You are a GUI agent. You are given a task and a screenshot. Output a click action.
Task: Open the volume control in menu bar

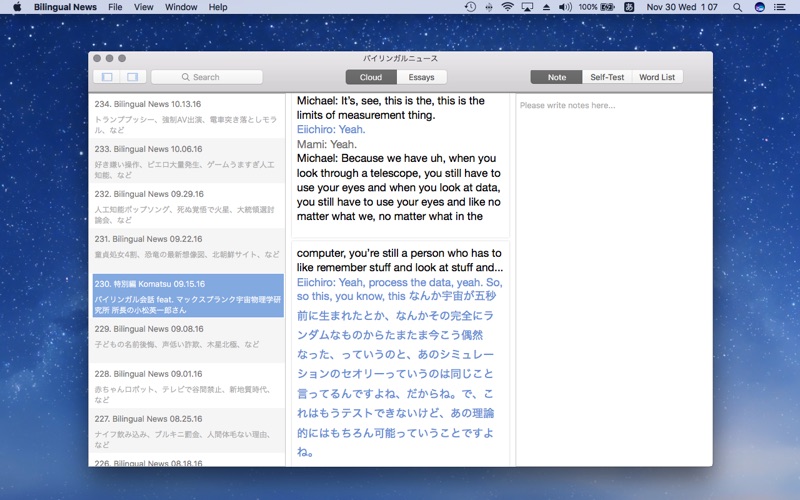pos(565,7)
